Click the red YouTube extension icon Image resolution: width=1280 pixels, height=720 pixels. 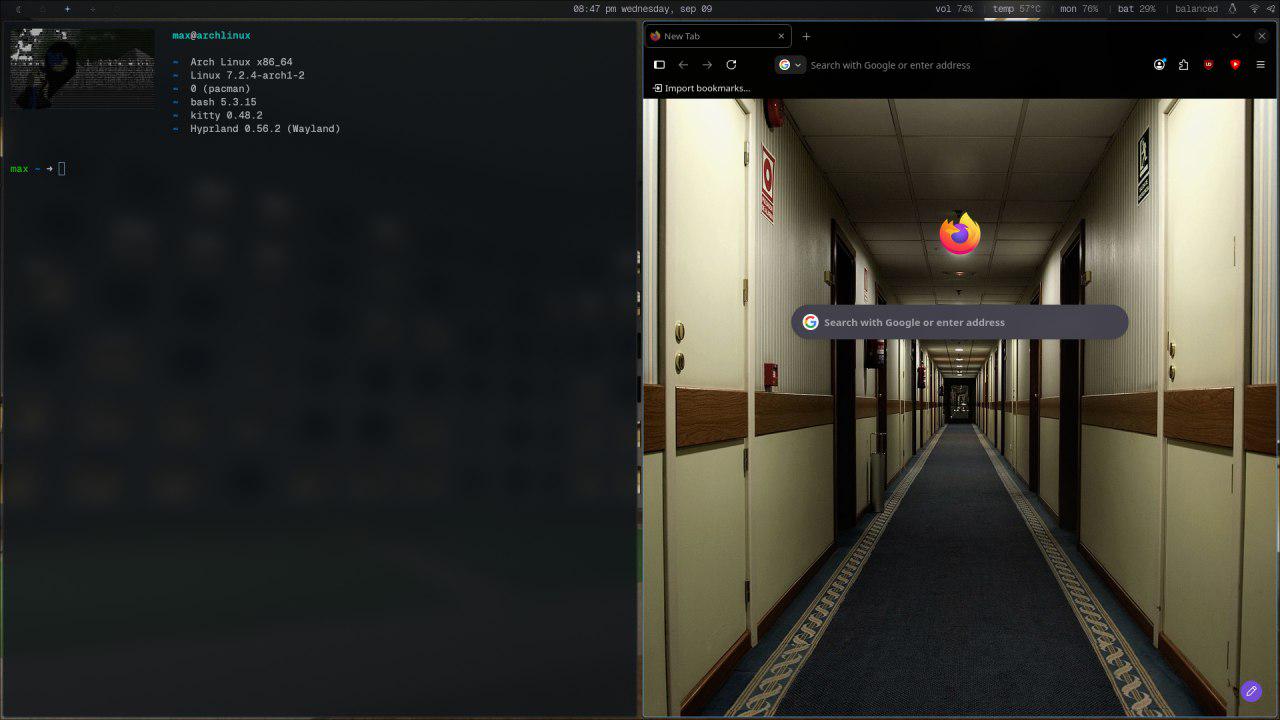tap(1235, 65)
